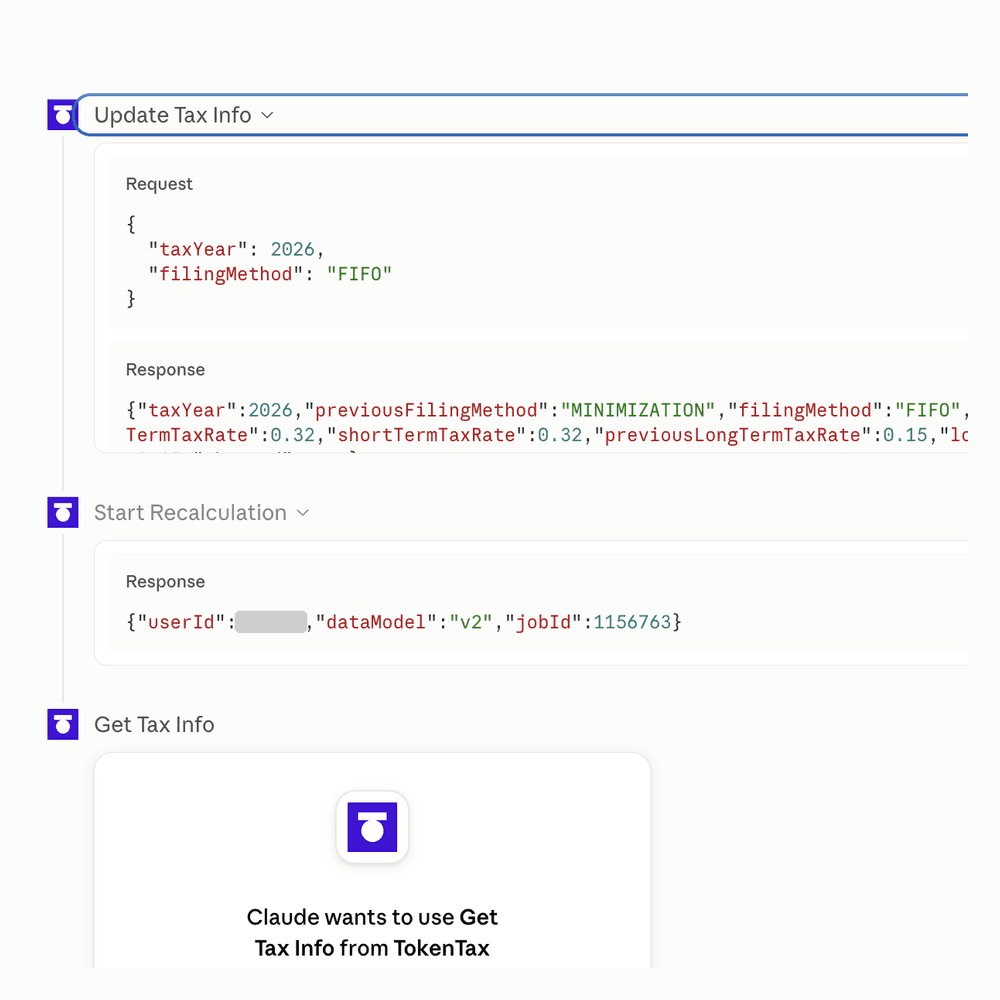Click the Request label under Update Tax Info
Image resolution: width=1000 pixels, height=1000 pixels.
click(159, 184)
